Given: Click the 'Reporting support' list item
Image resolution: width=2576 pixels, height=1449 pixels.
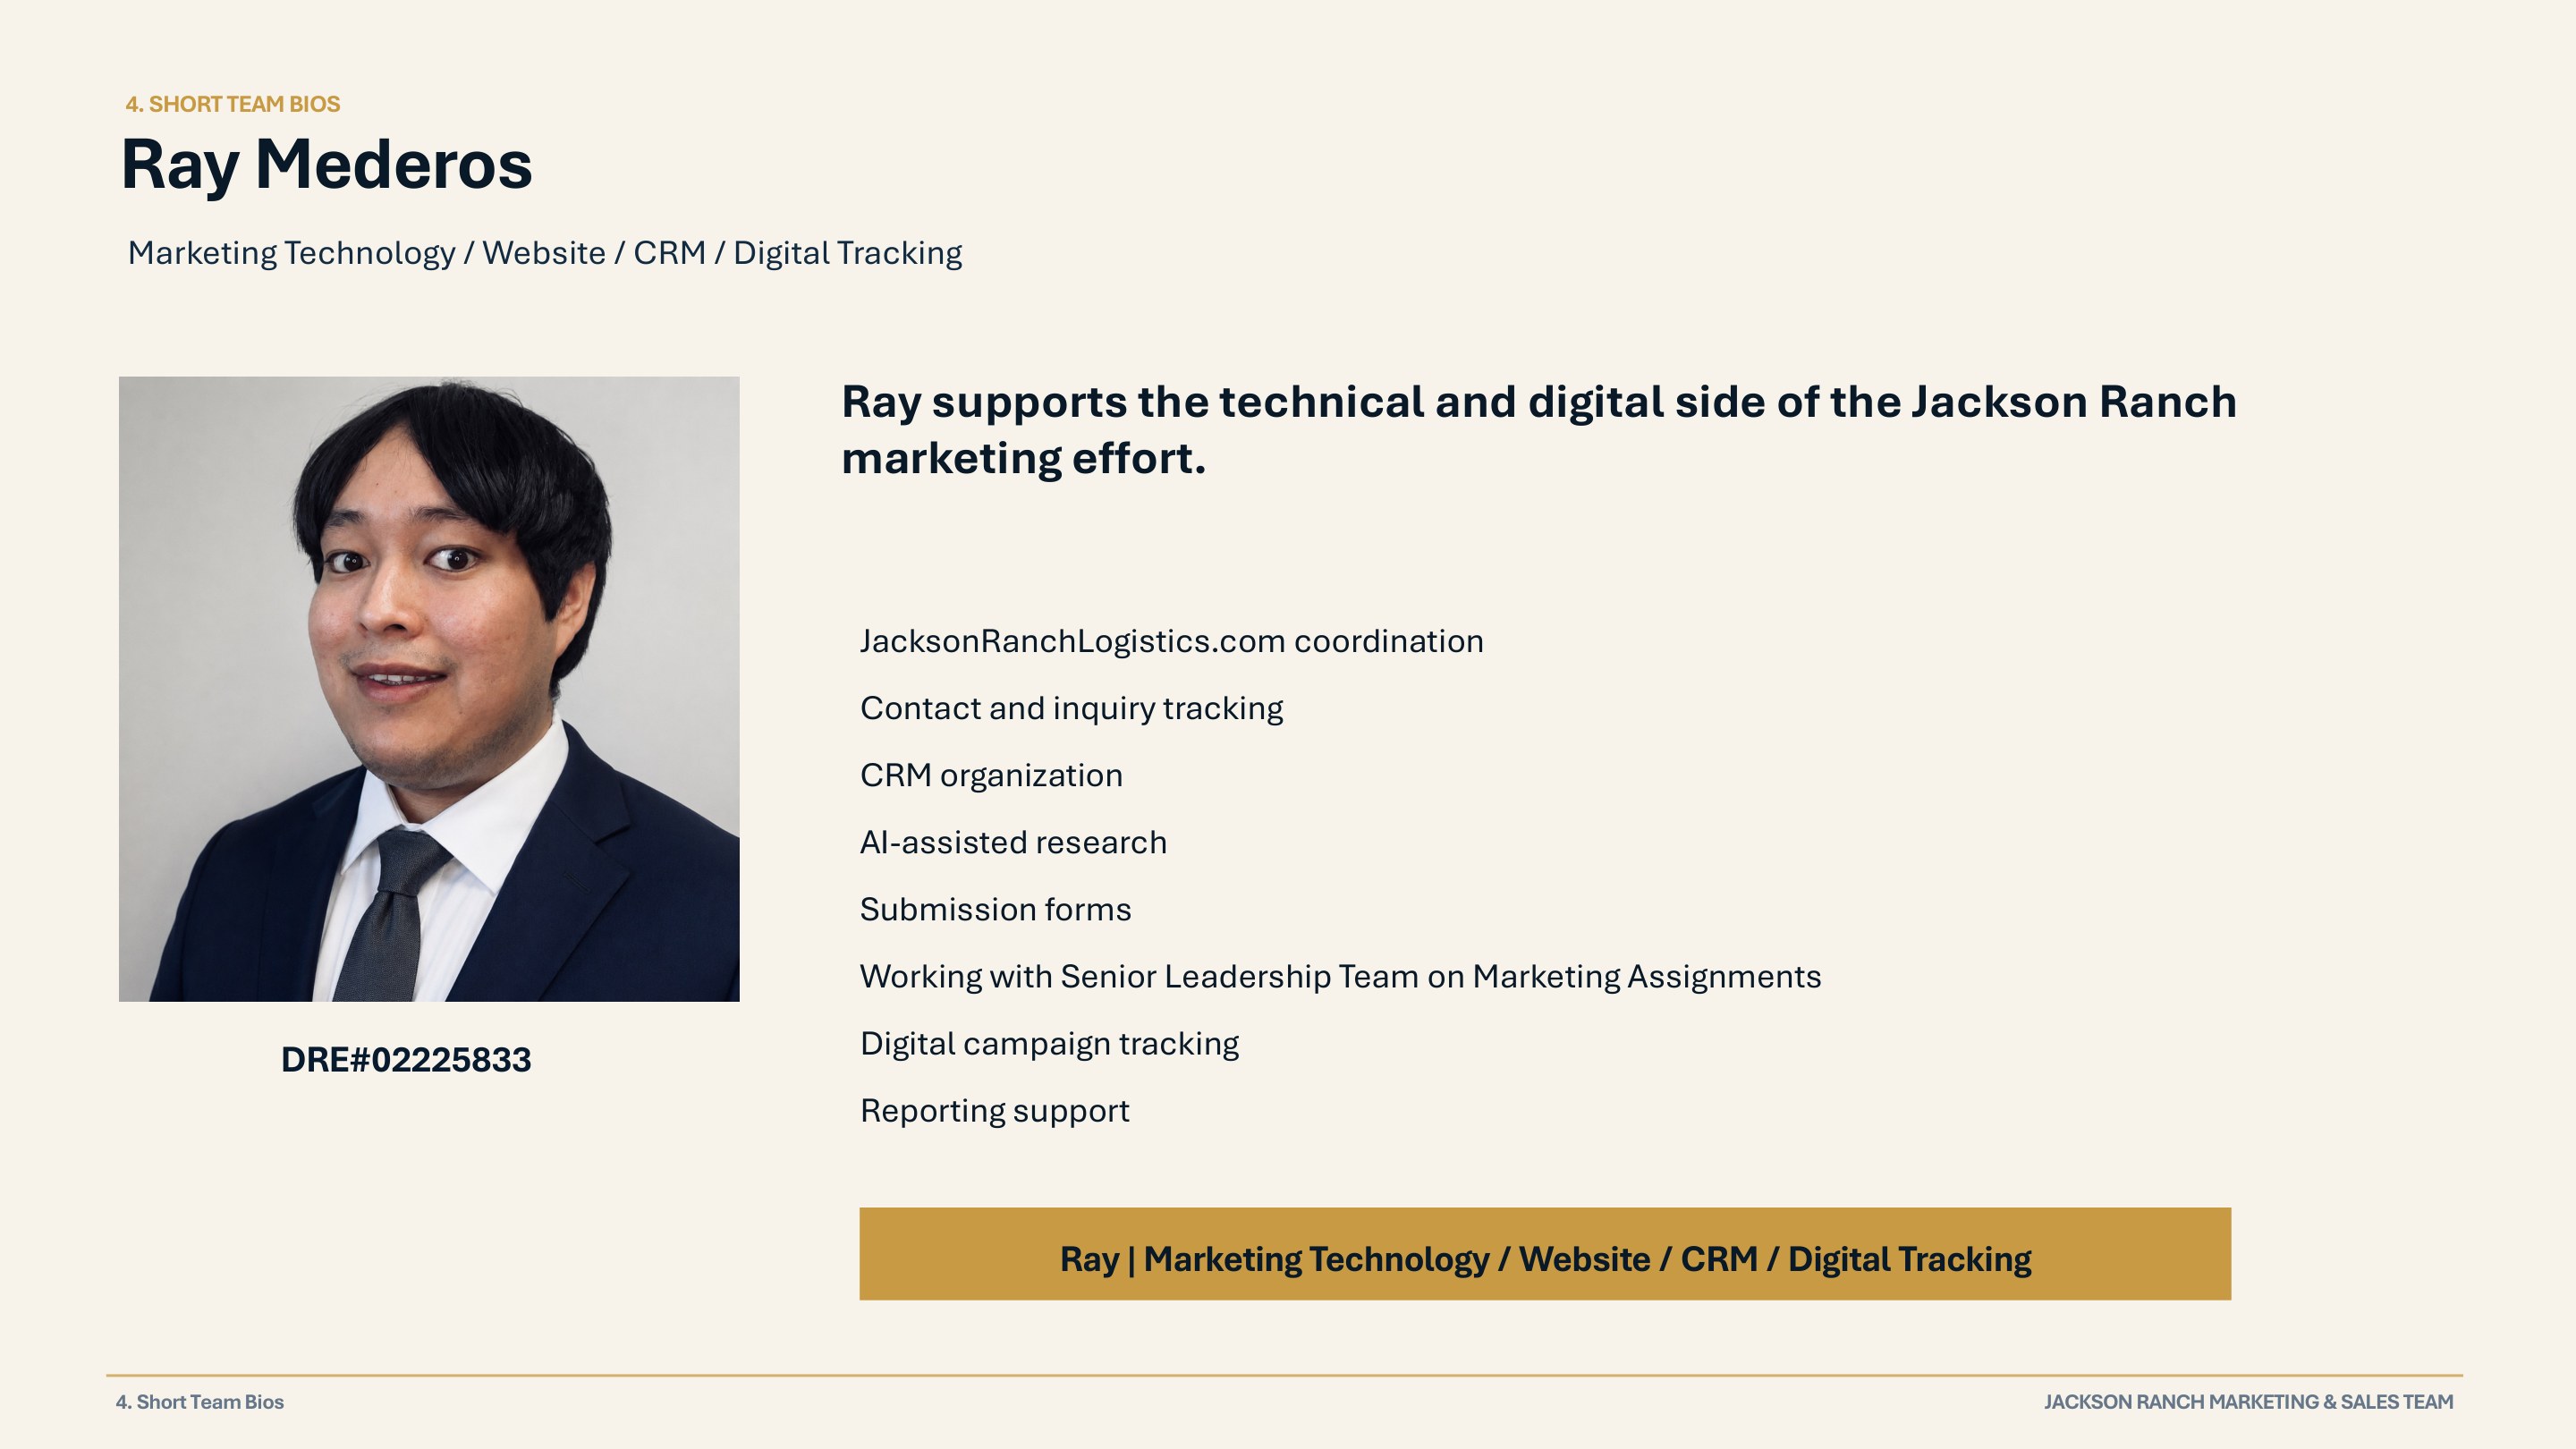Looking at the screenshot, I should click(x=995, y=1111).
